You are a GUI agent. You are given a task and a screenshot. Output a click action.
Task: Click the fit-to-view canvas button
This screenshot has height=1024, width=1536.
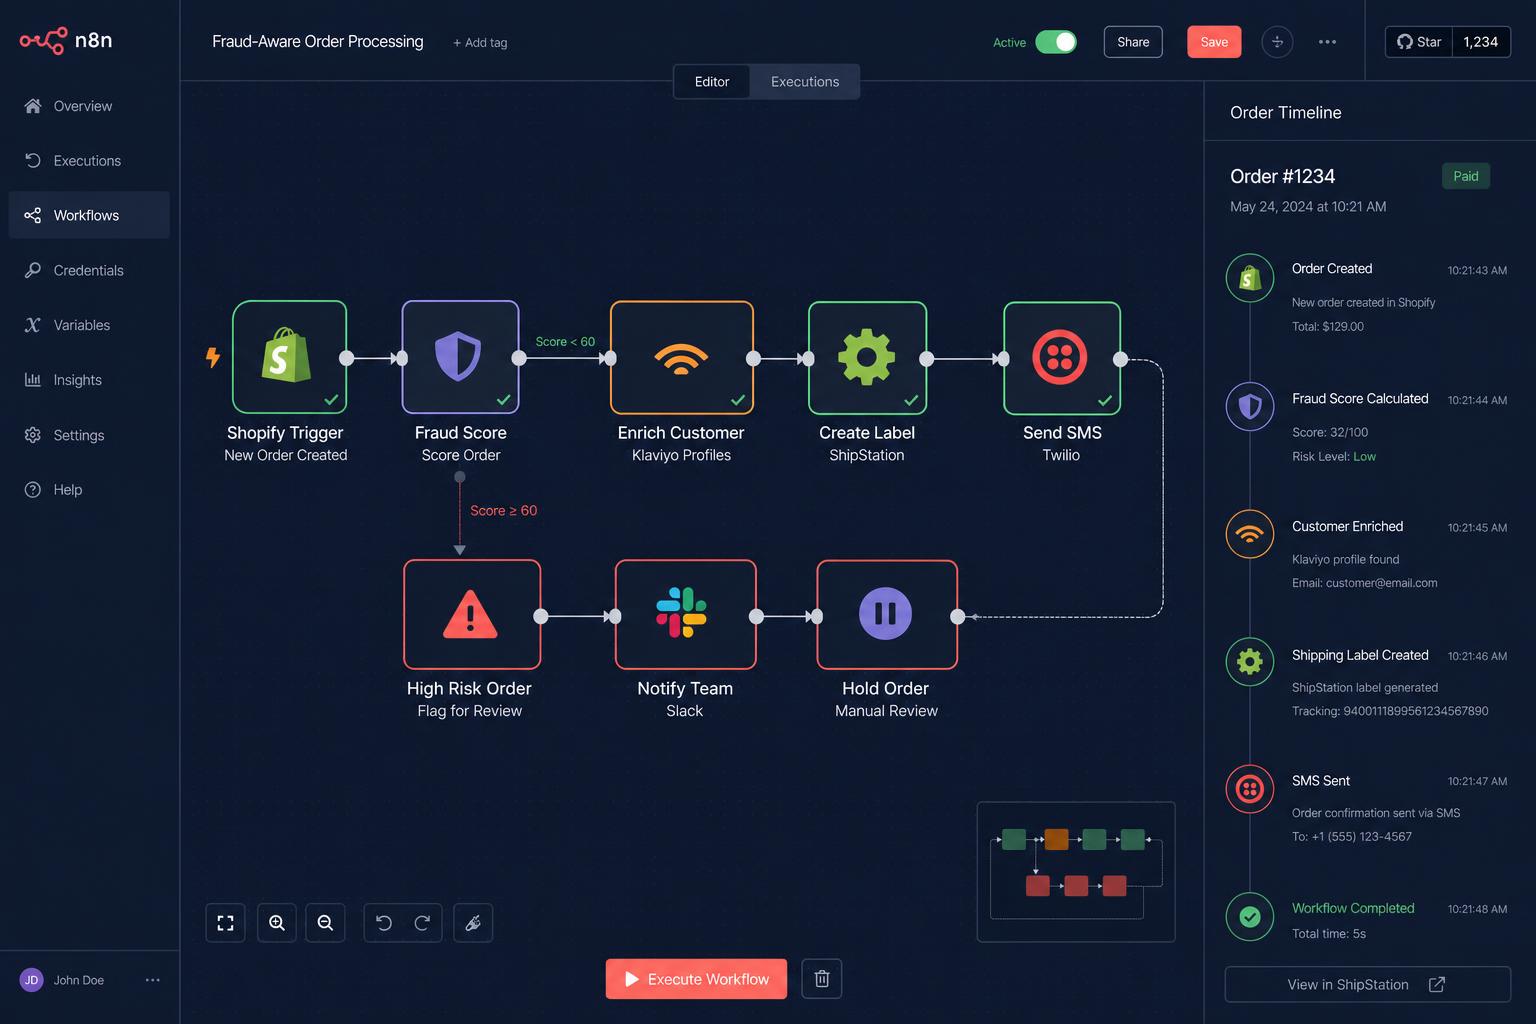click(x=225, y=923)
